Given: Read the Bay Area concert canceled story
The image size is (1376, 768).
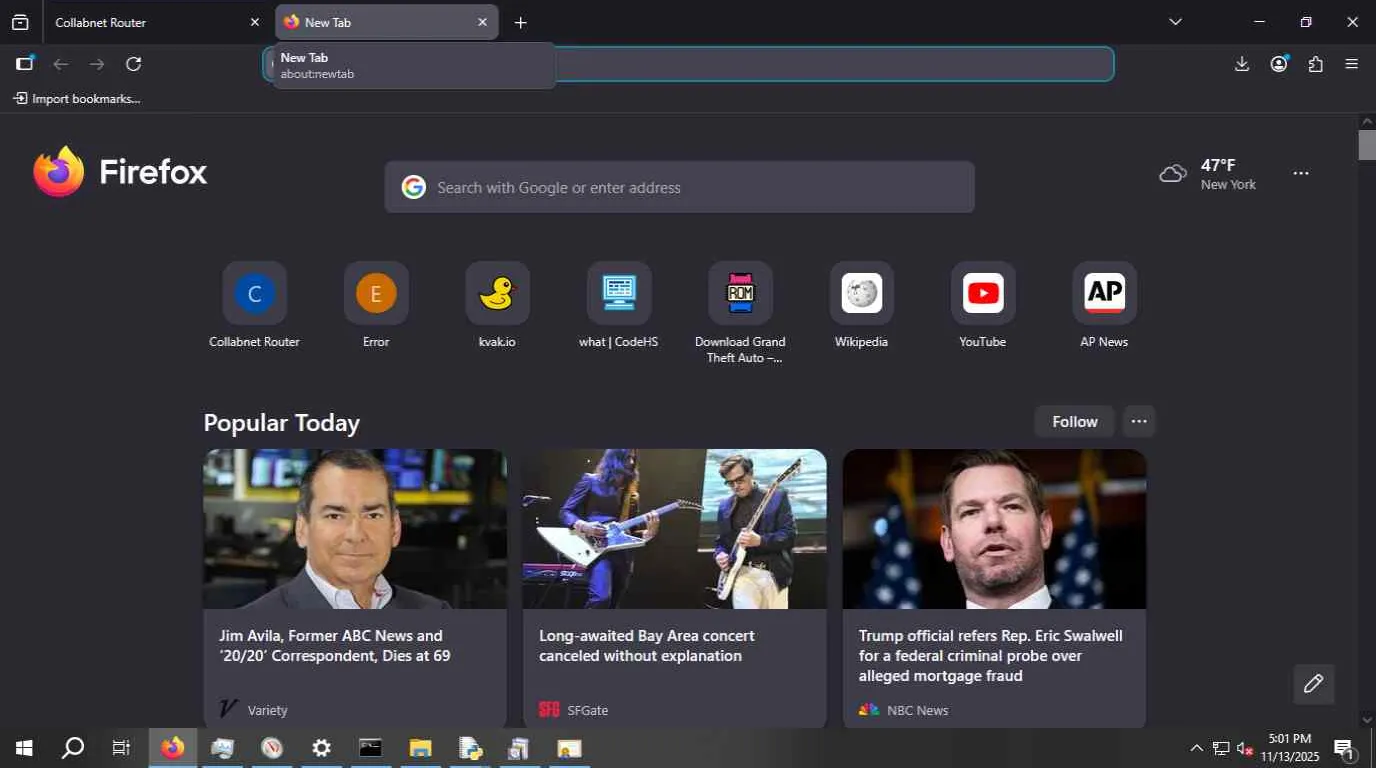Looking at the screenshot, I should 675,589.
